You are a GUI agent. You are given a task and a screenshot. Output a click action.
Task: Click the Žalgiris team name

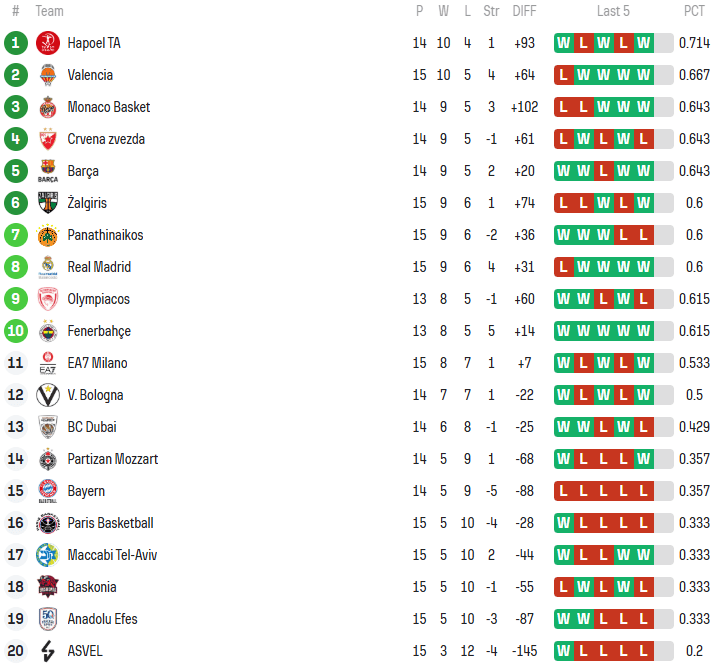[x=89, y=203]
